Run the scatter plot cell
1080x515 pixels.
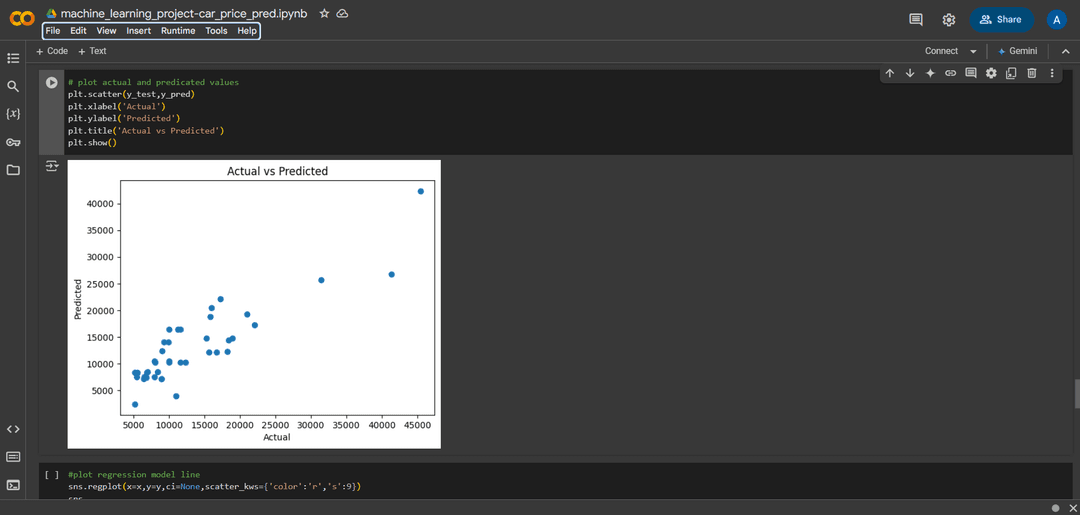(52, 82)
